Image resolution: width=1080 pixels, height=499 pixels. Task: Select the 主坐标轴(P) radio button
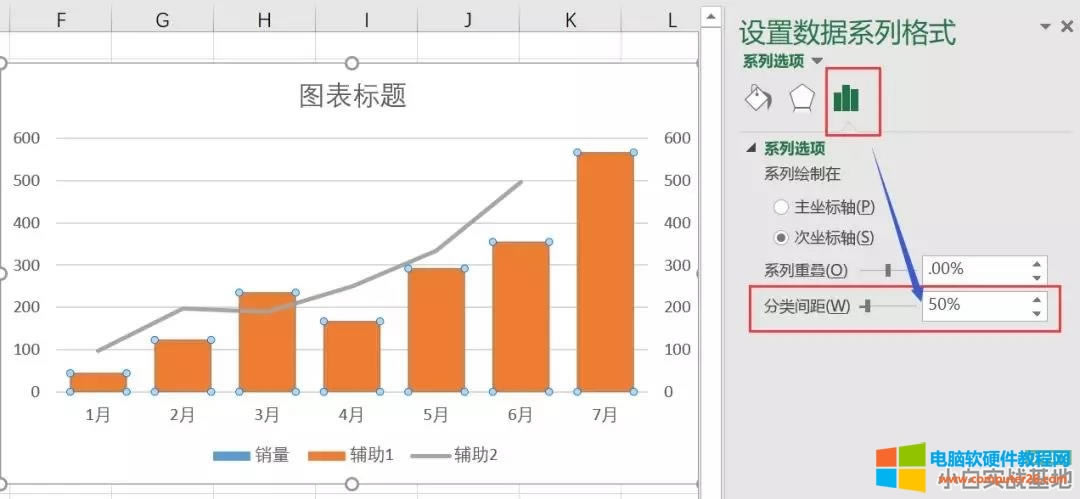780,206
